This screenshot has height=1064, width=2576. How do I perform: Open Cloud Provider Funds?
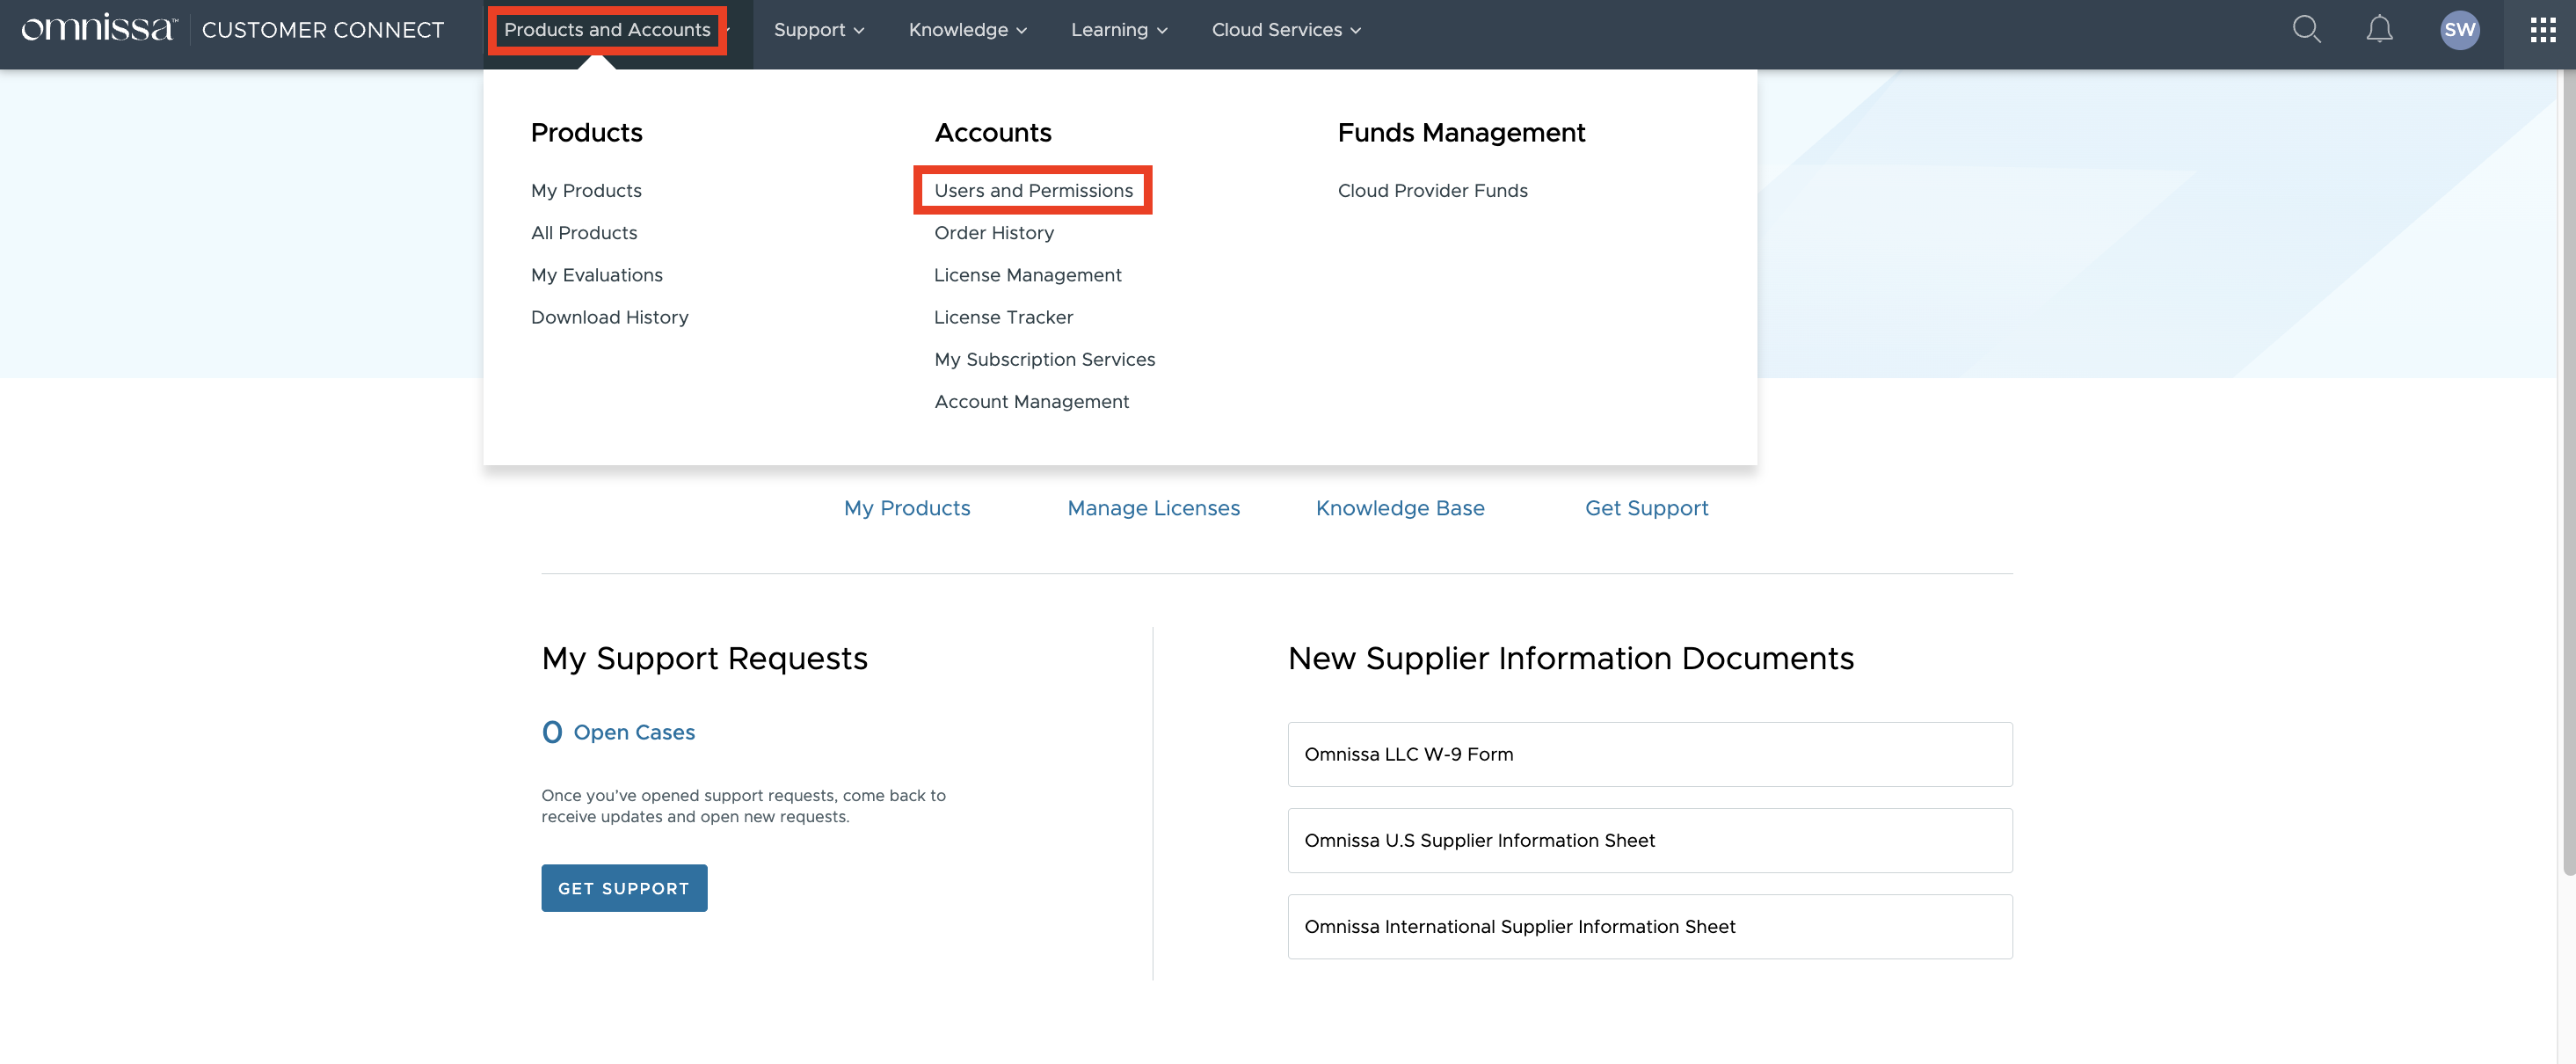click(1432, 190)
